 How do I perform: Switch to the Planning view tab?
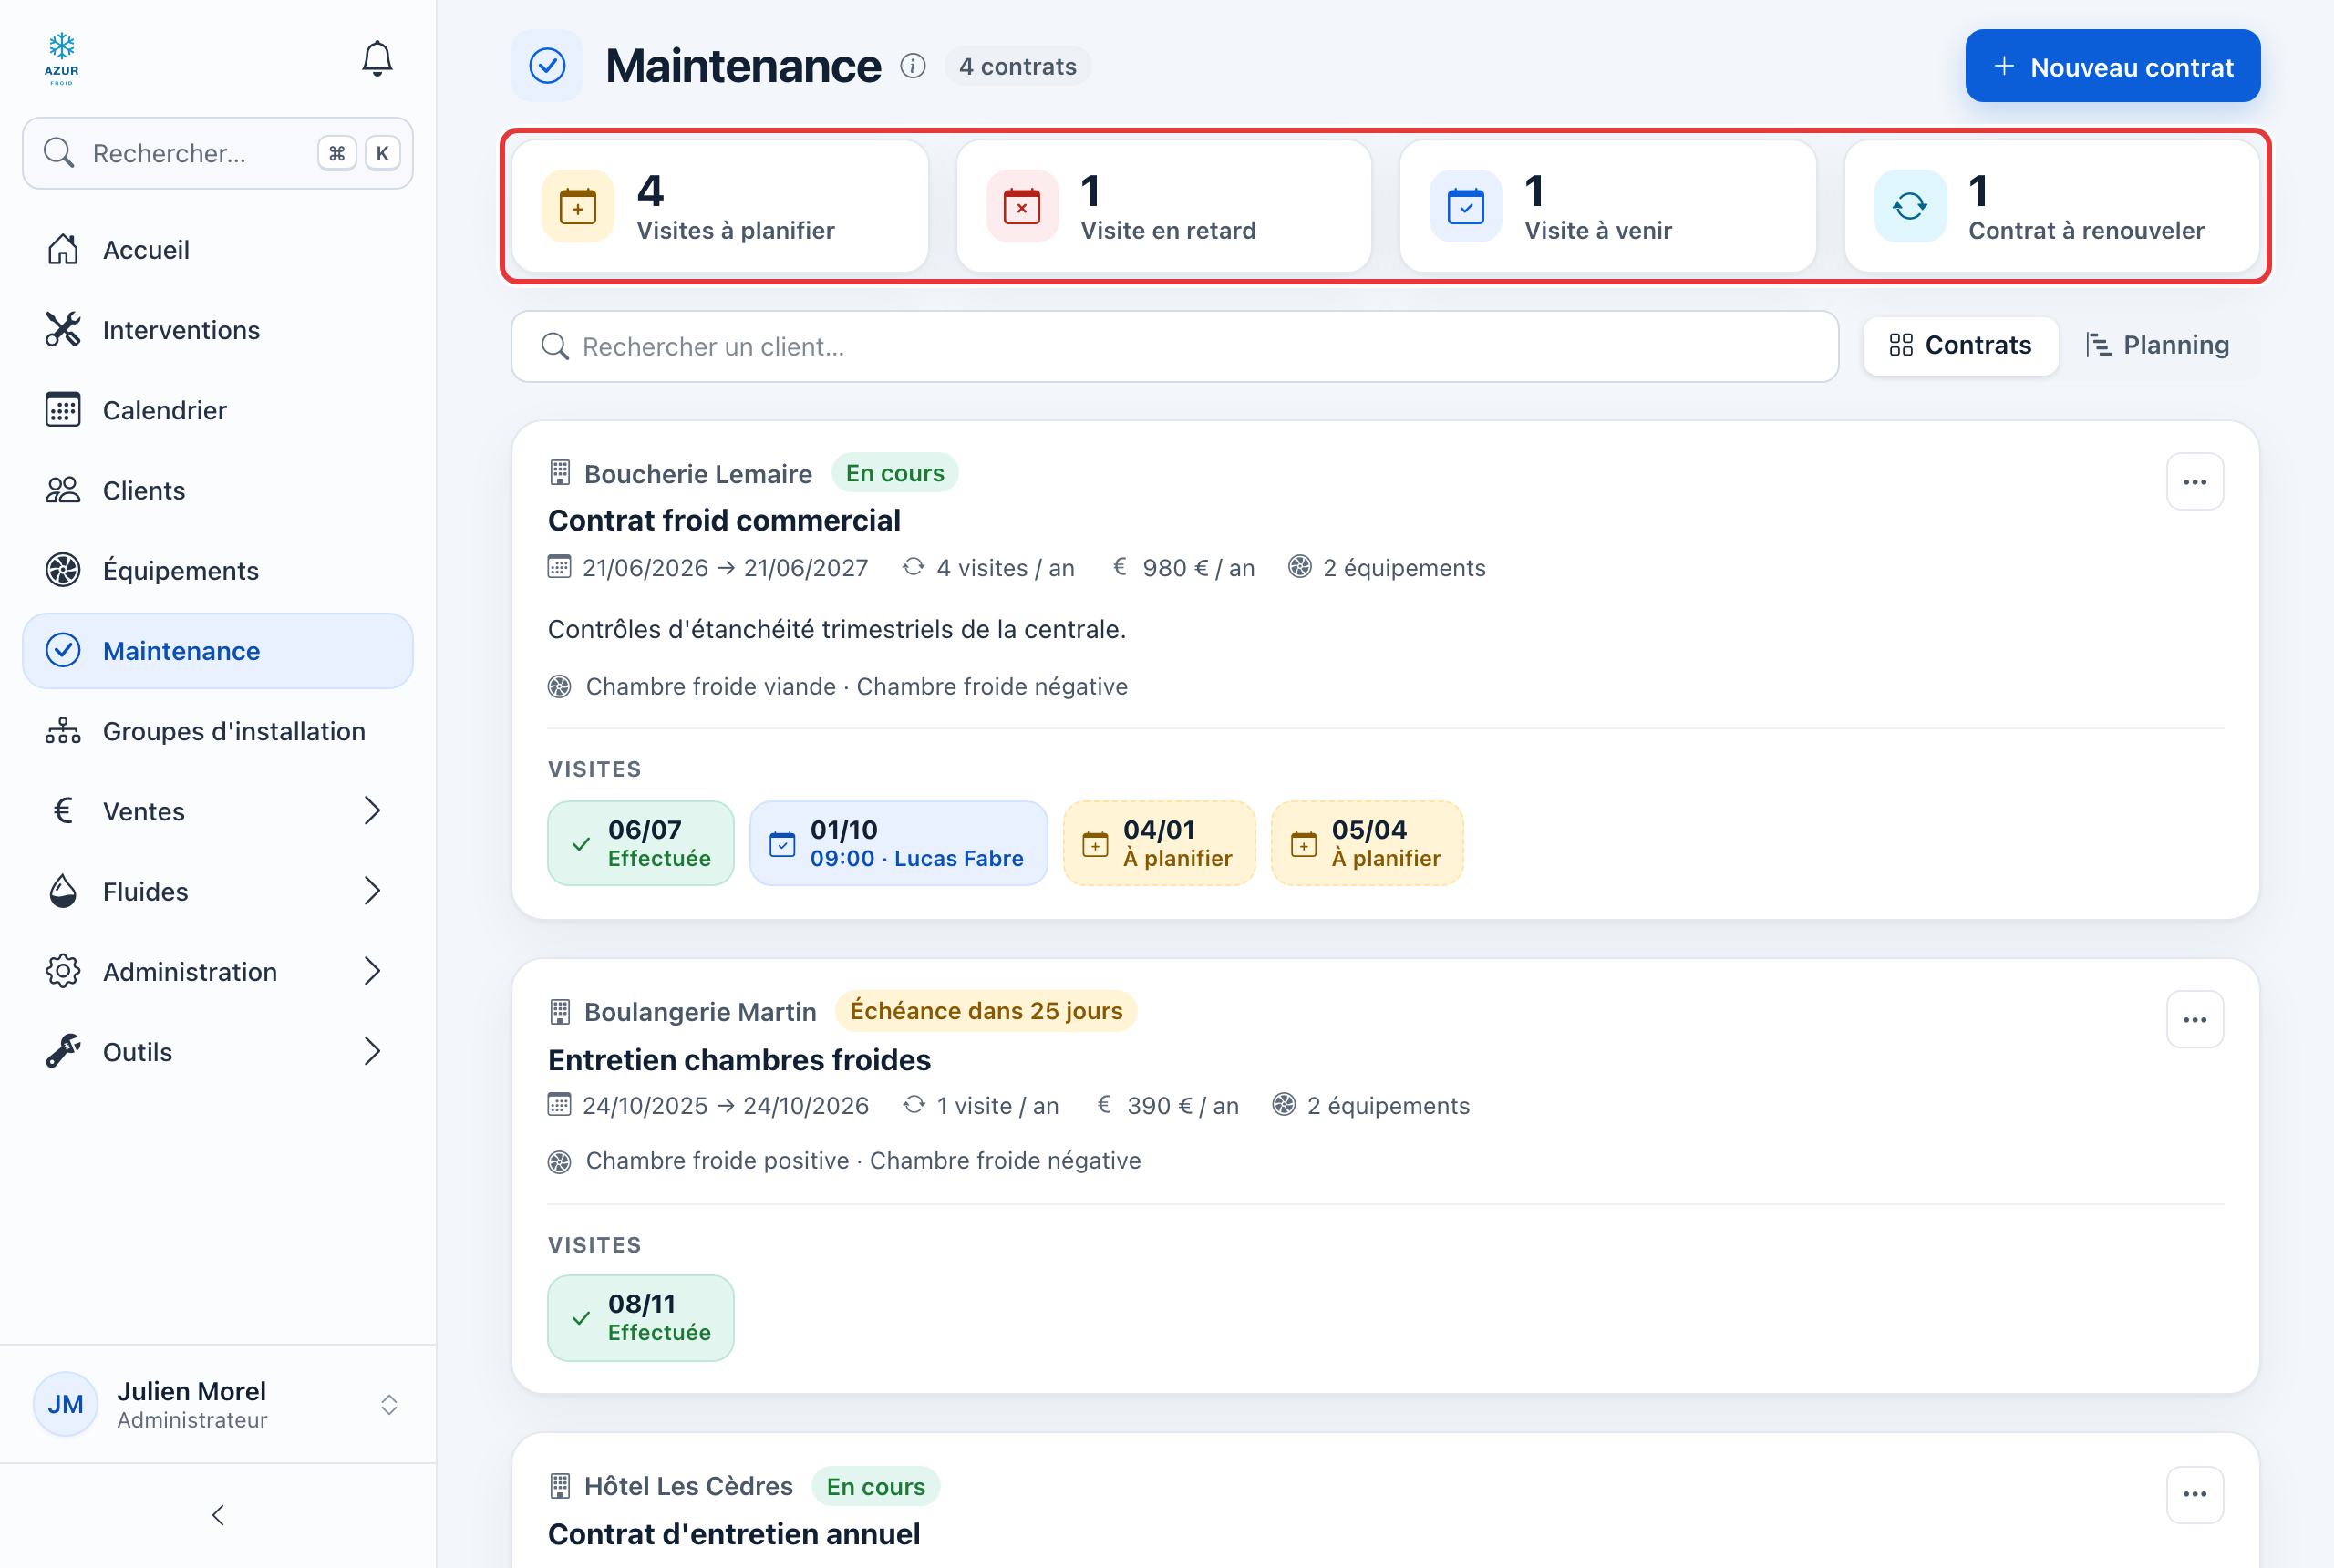click(x=2157, y=346)
